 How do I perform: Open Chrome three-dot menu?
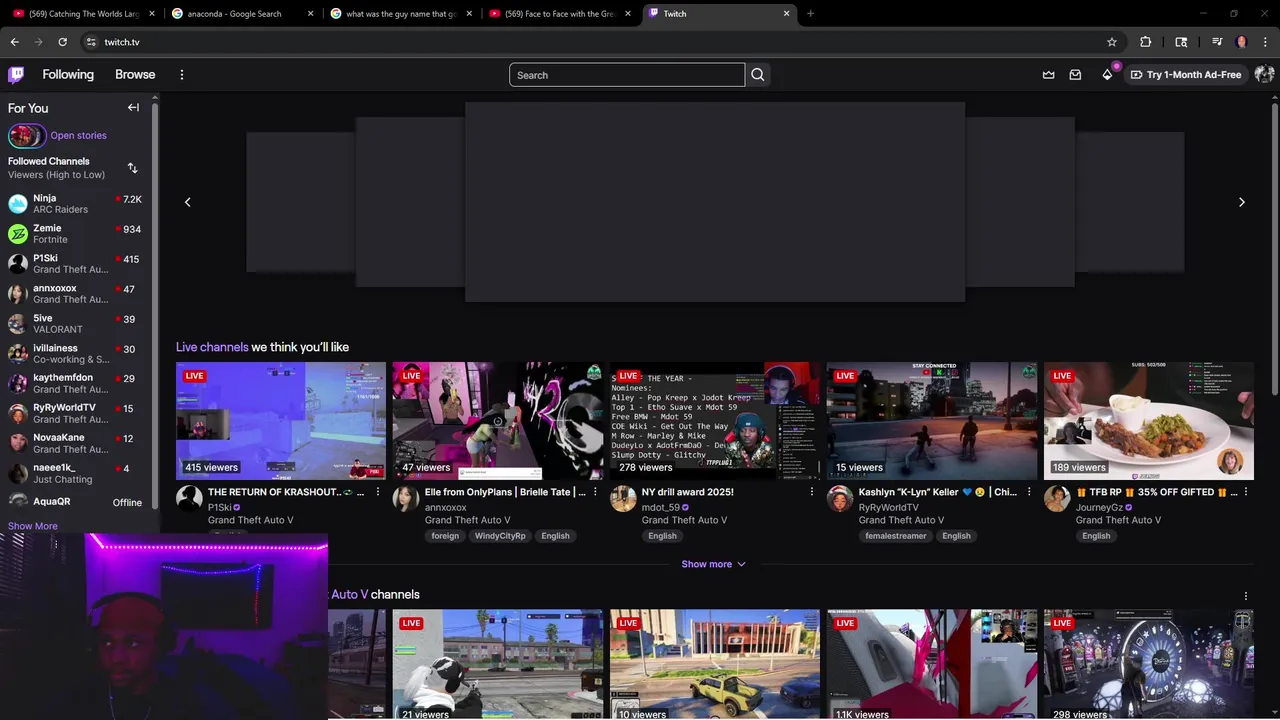1265,42
